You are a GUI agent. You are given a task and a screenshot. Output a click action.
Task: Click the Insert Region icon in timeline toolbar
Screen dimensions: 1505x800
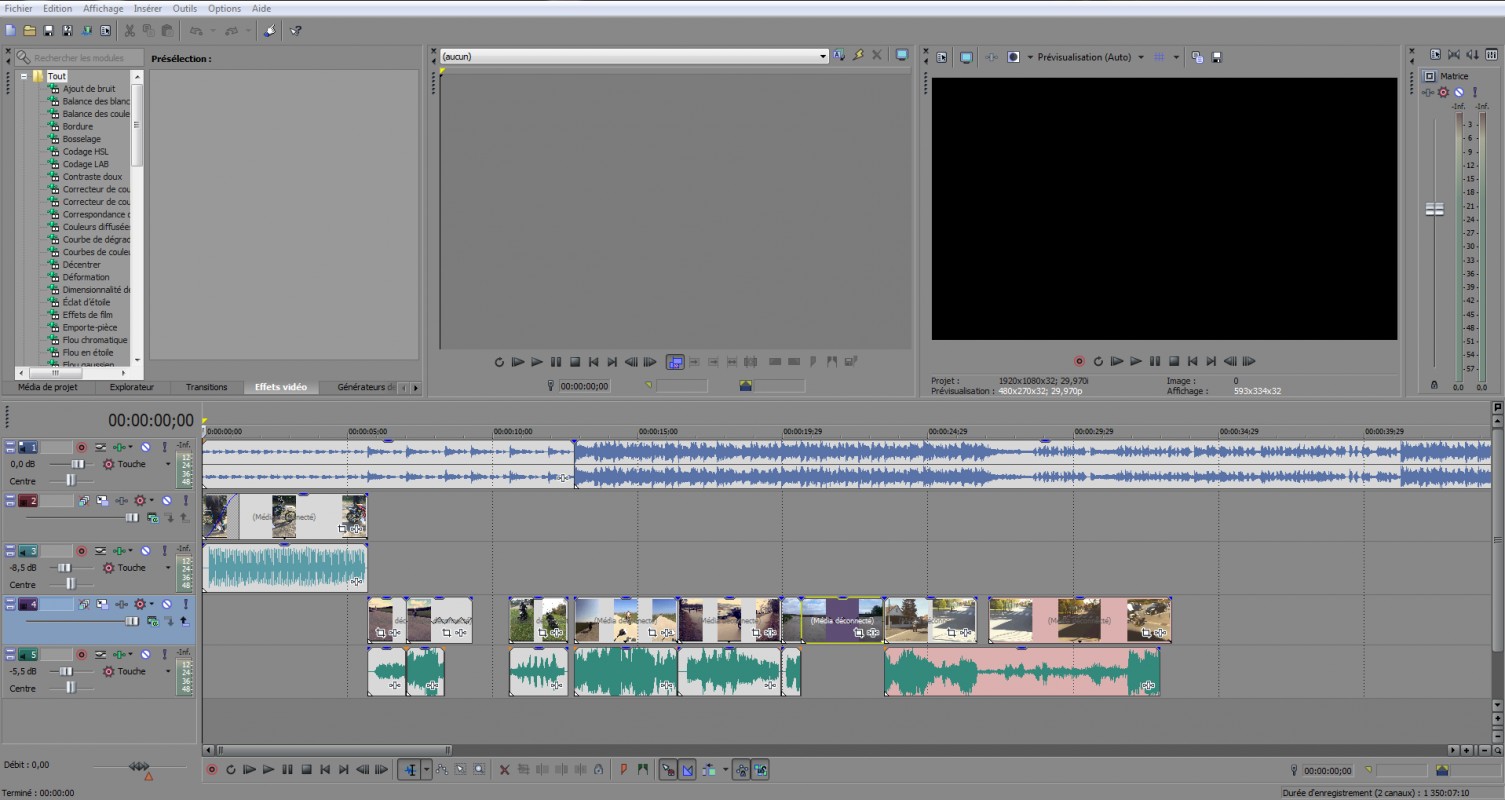click(x=642, y=770)
